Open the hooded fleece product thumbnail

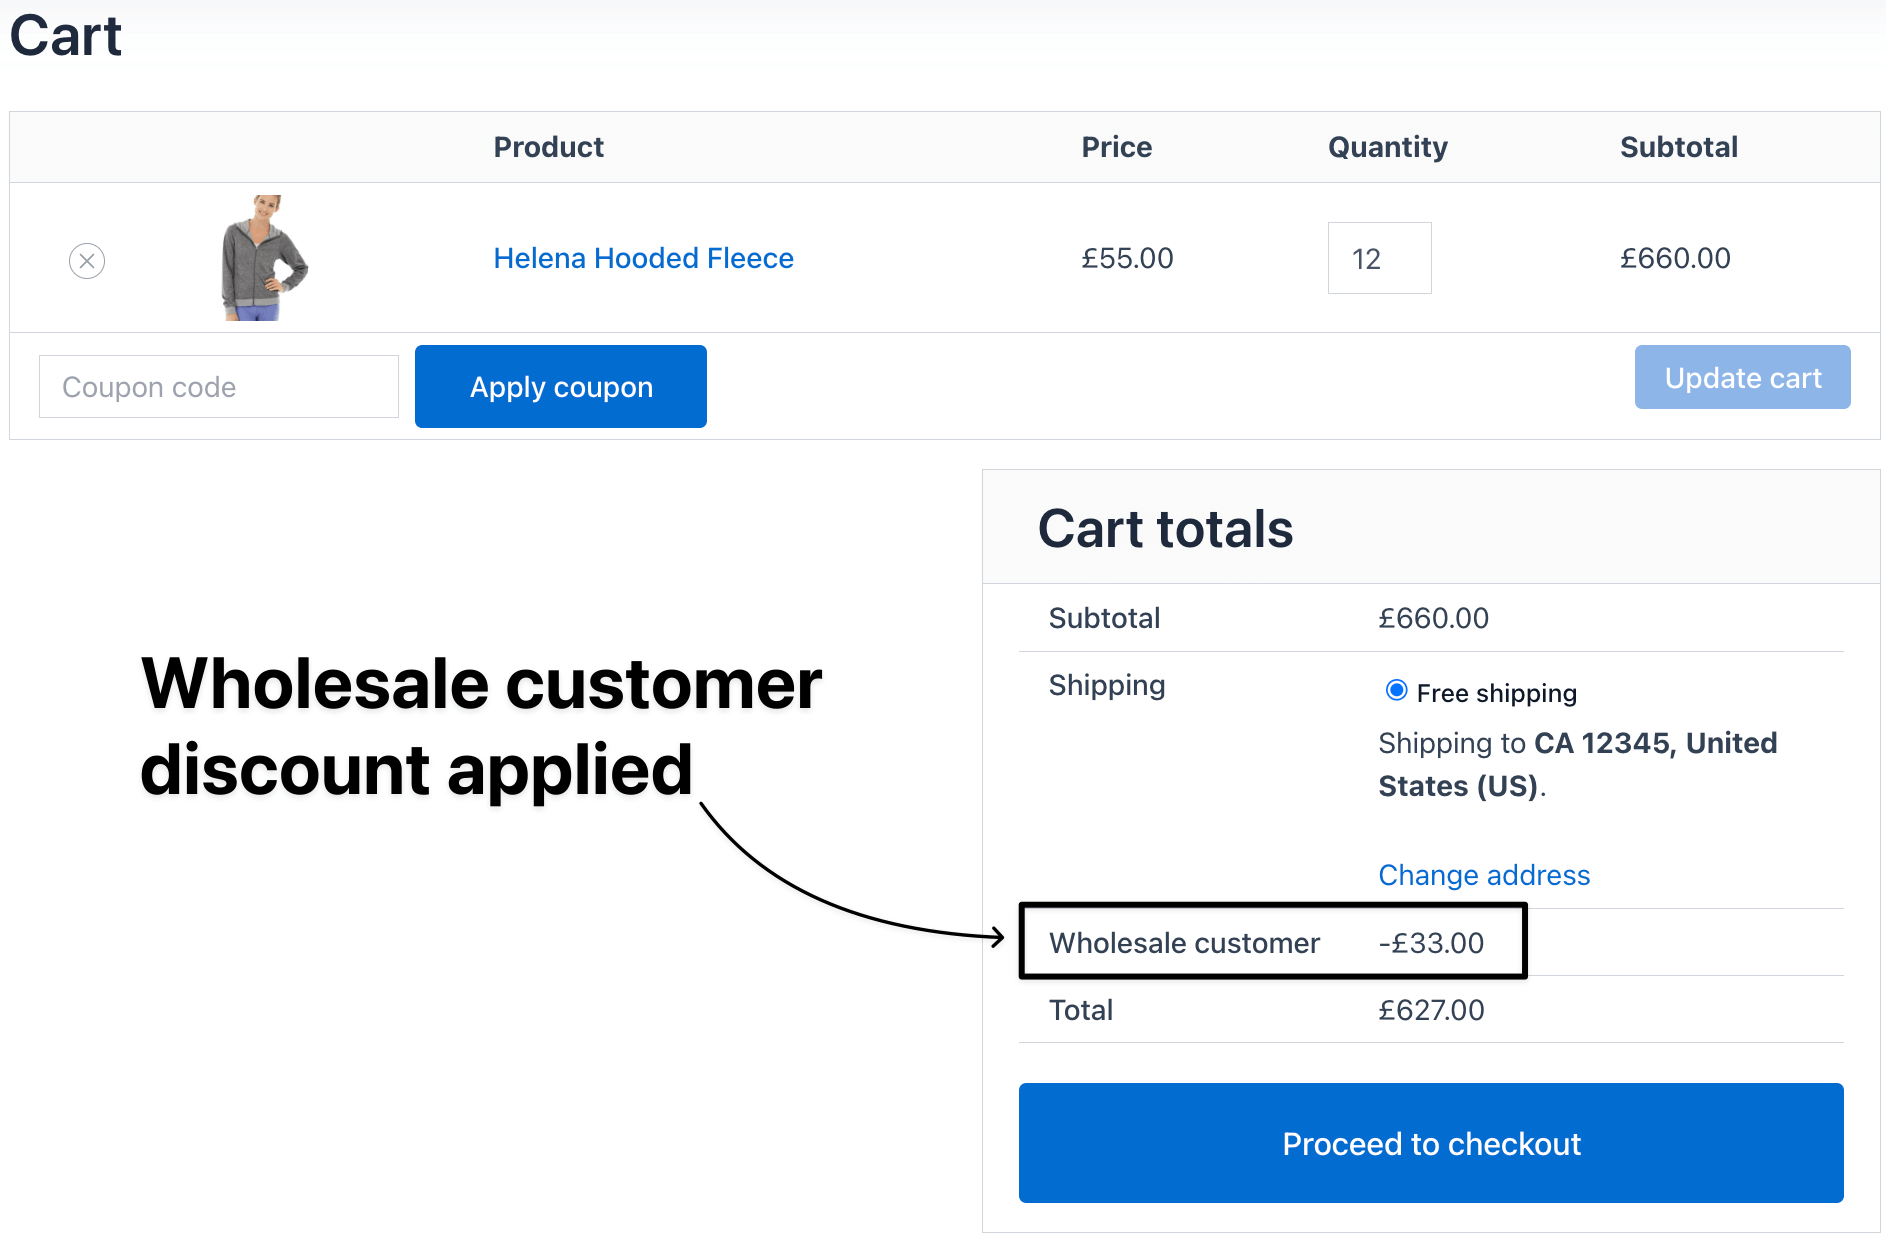pyautogui.click(x=263, y=258)
